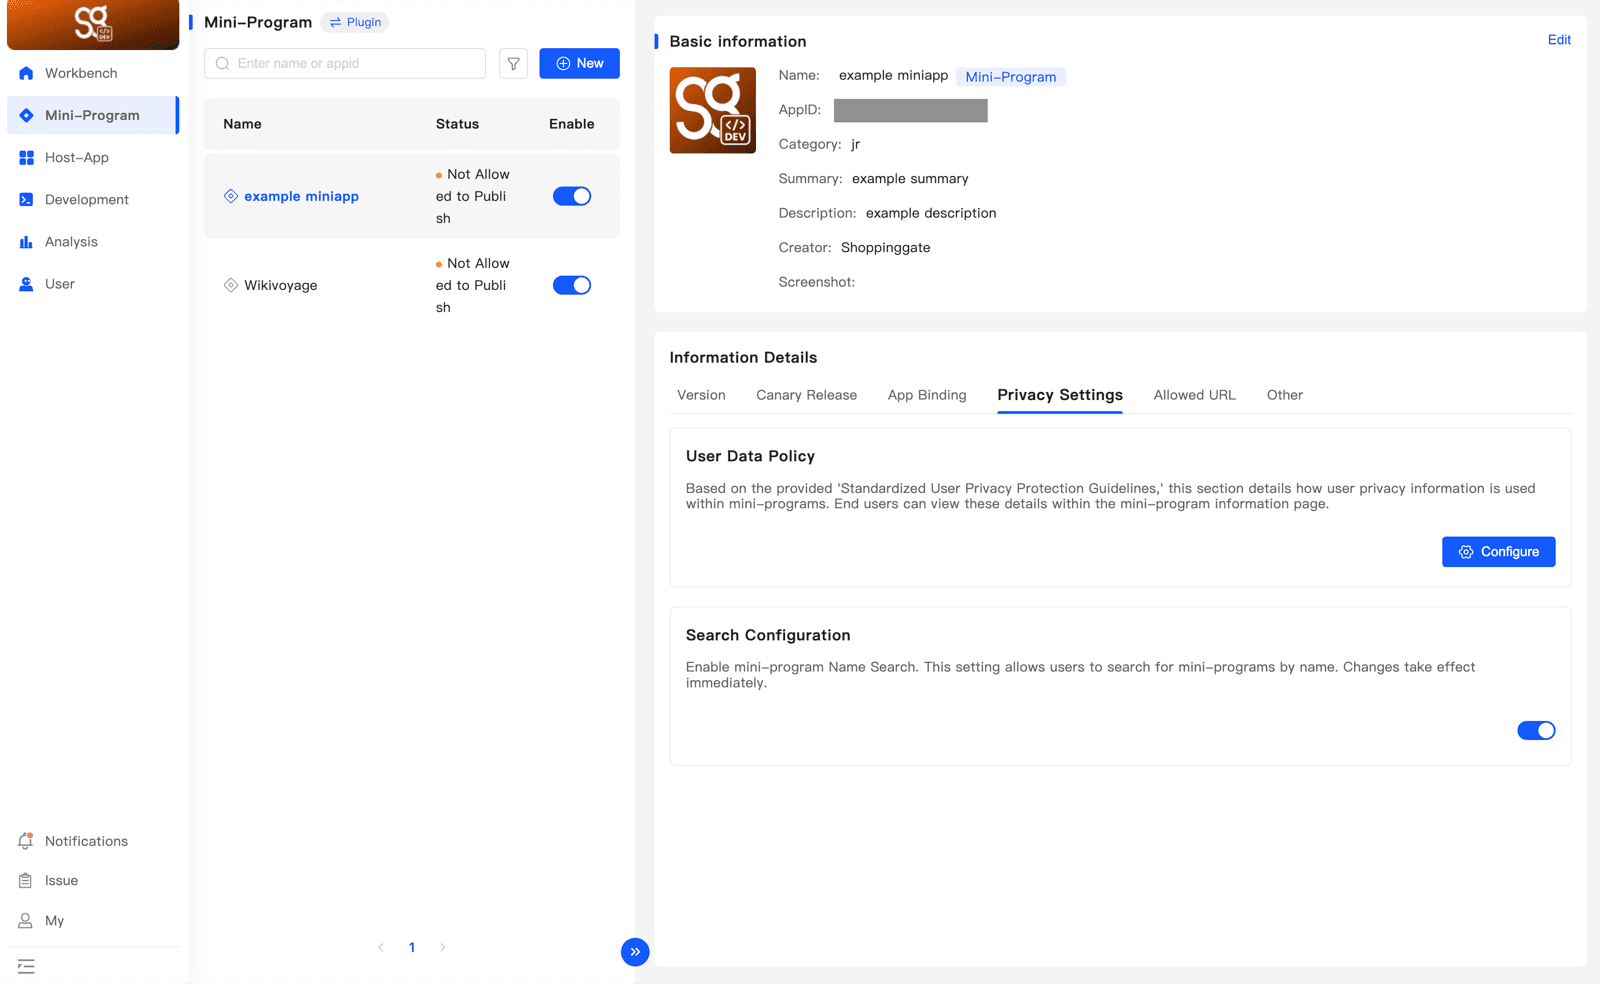1600x984 pixels.
Task: Open the Issue clipboard icon
Action: [x=26, y=881]
